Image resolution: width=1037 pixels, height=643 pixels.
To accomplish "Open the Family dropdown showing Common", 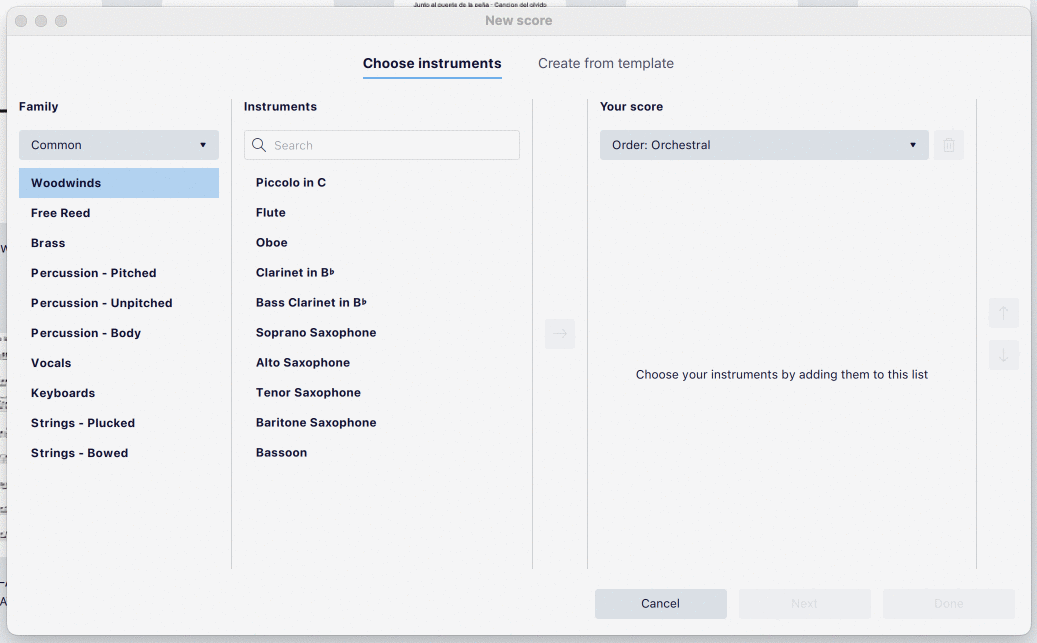I will point(118,144).
